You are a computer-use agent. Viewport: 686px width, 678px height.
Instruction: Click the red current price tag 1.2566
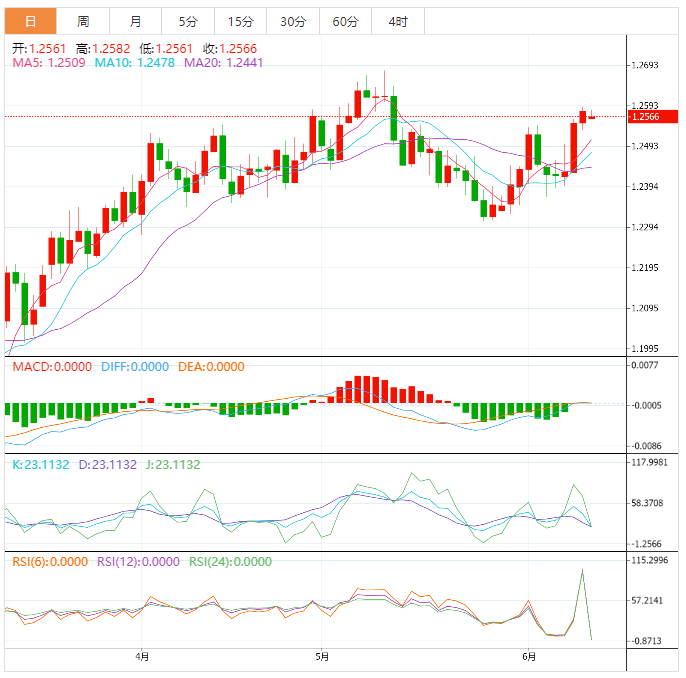645,117
